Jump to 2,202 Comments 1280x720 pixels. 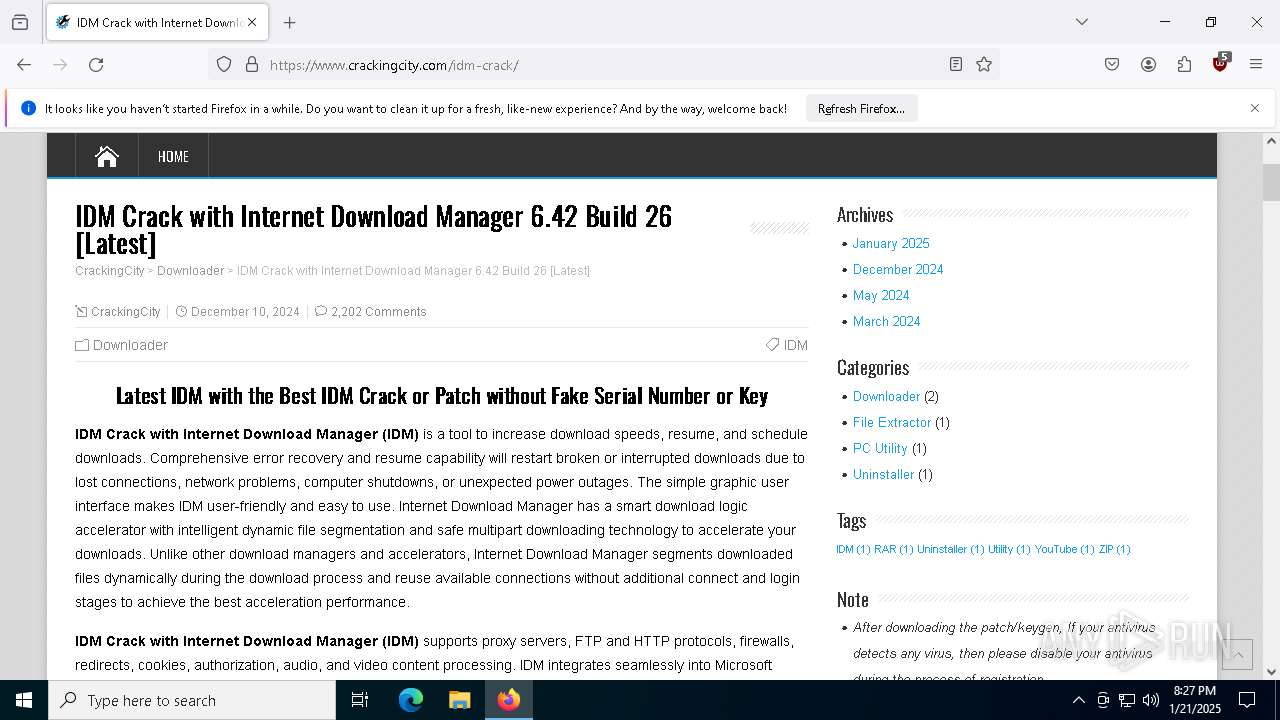click(x=379, y=312)
